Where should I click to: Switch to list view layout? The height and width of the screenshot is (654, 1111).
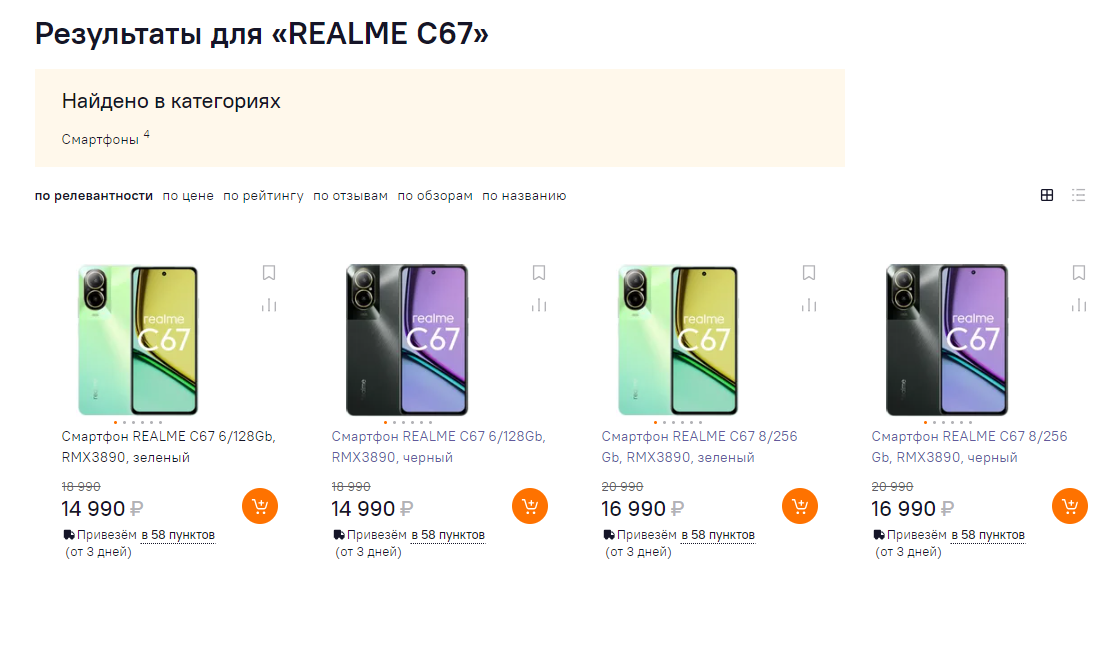pos(1078,196)
